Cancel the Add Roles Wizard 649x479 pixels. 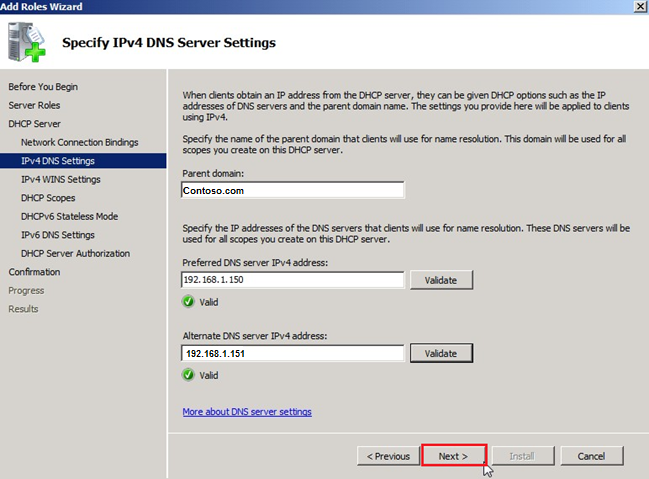click(591, 456)
